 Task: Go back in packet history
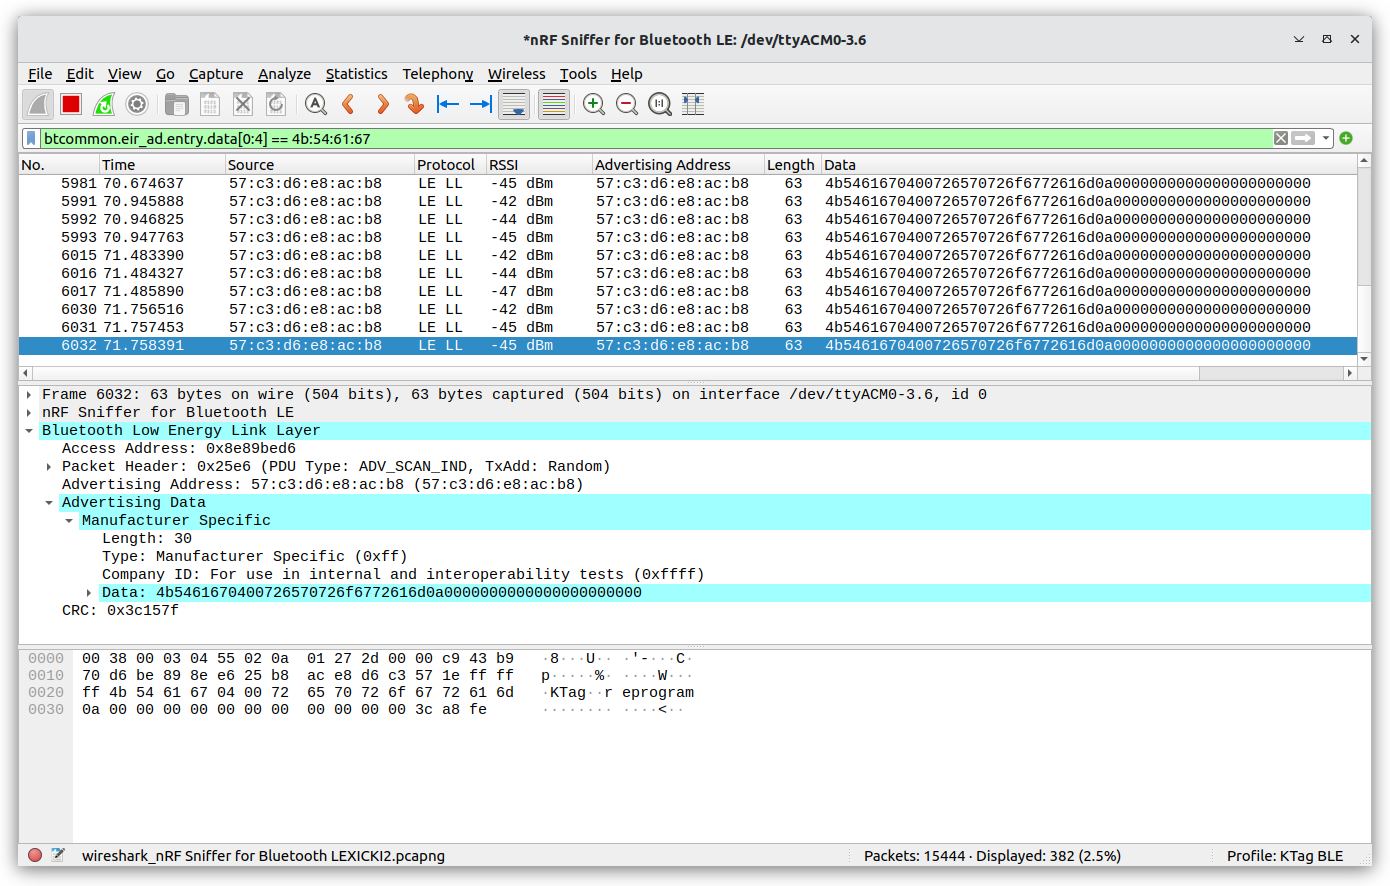tap(349, 104)
